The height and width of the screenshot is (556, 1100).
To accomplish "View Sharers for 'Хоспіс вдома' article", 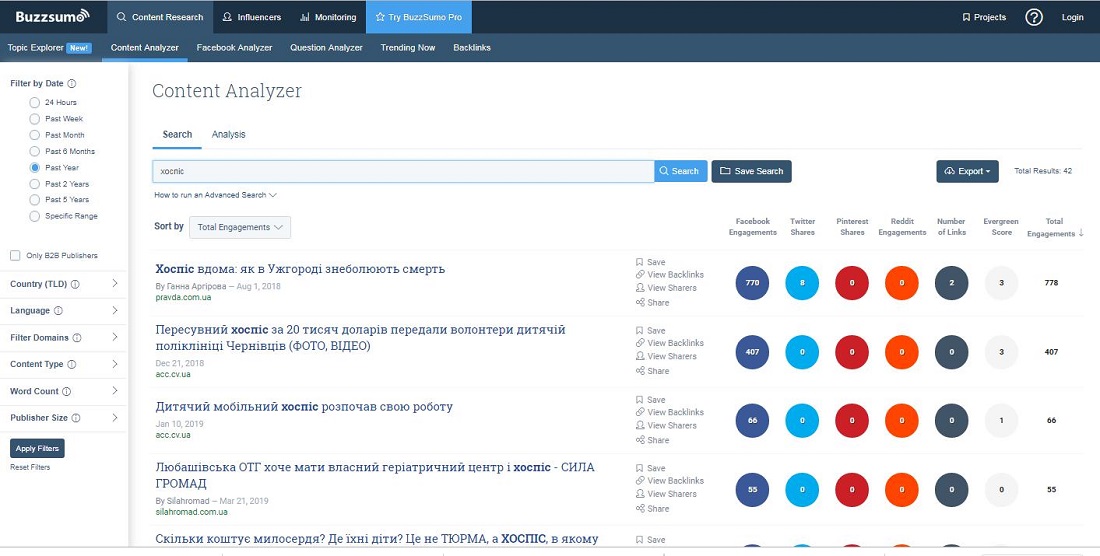I will 666,288.
